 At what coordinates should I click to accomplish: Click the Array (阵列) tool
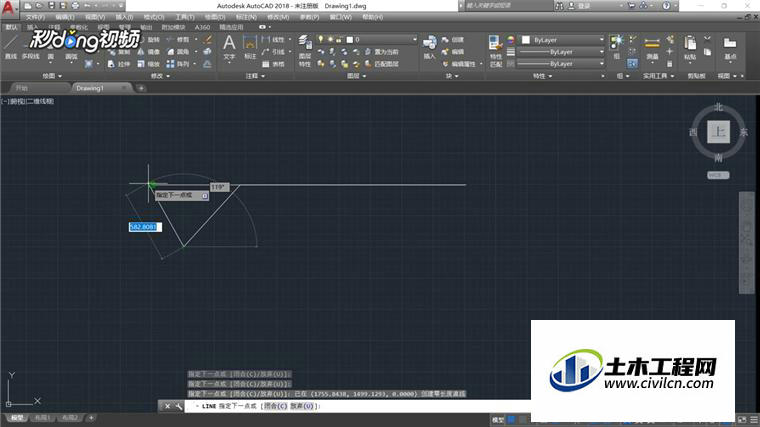[177, 64]
